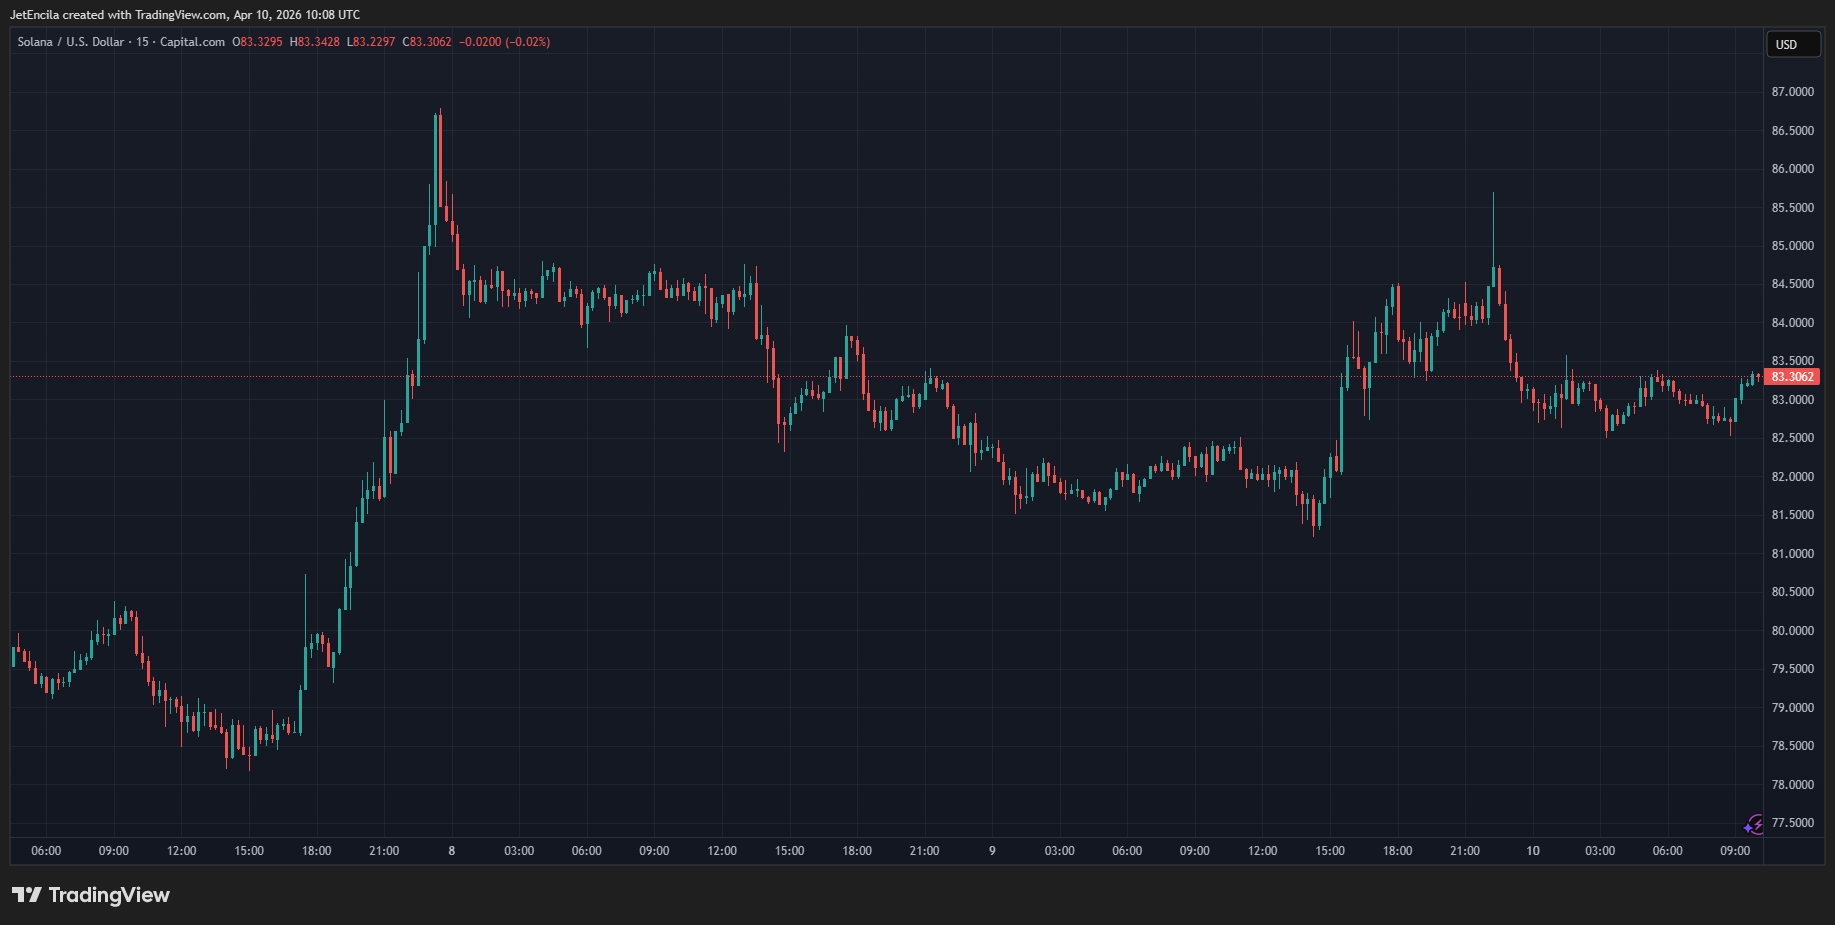Click the Capital.com data source label
This screenshot has height=925, width=1835.
192,42
